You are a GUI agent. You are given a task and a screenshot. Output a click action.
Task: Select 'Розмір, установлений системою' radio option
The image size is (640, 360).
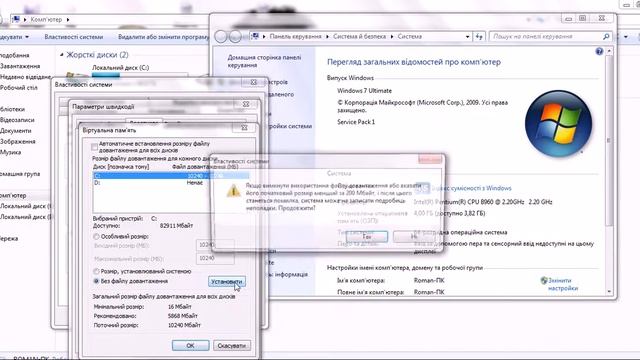coord(96,271)
